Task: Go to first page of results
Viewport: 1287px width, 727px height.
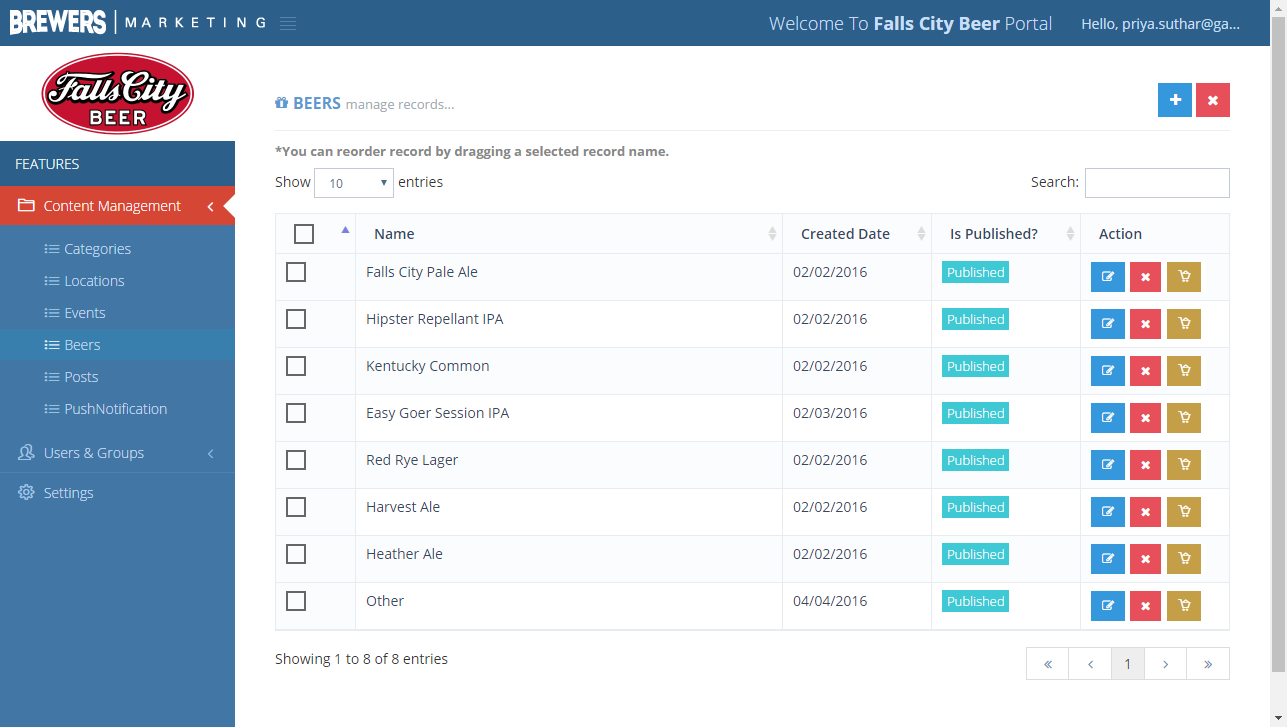Action: pos(1047,664)
